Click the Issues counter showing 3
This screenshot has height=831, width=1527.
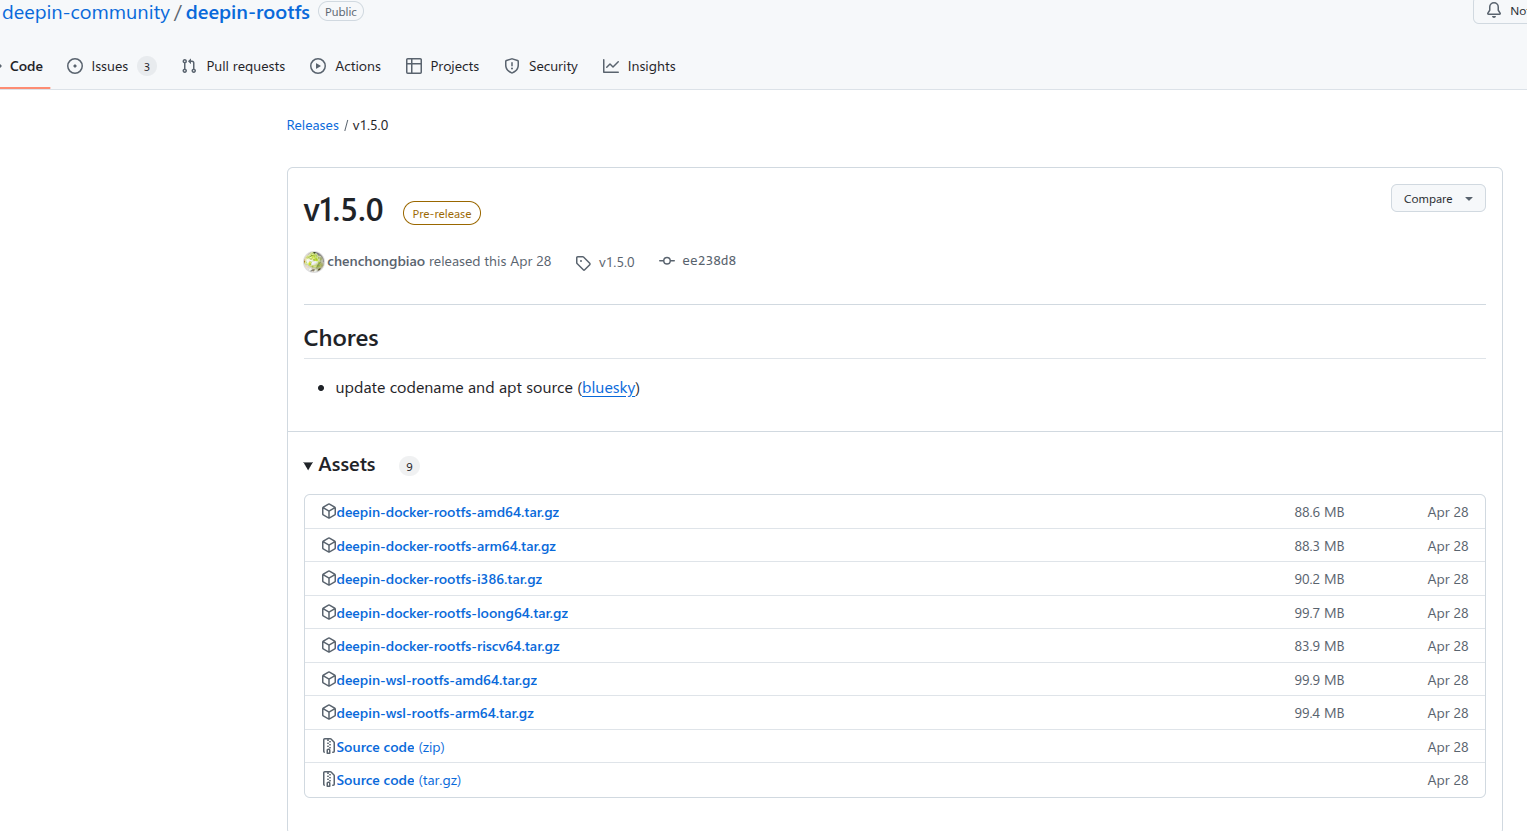pos(147,67)
